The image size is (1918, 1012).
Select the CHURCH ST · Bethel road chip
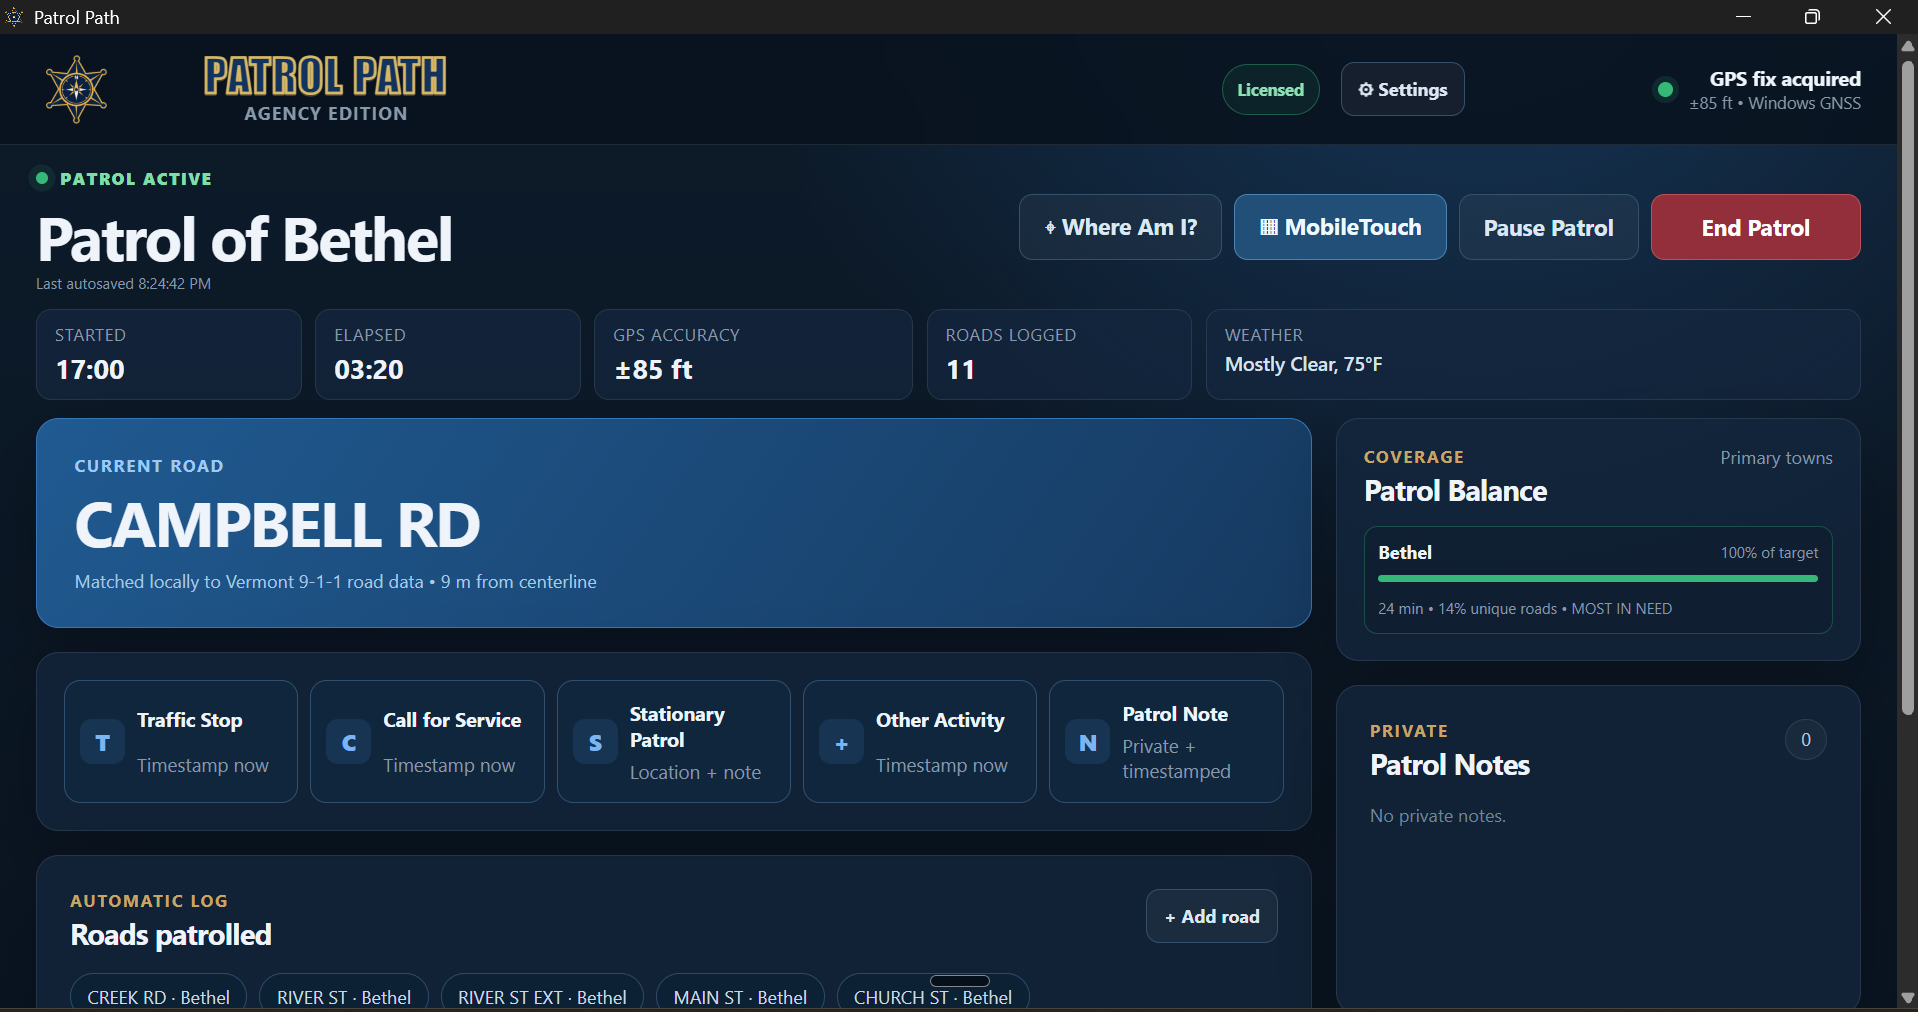point(933,996)
